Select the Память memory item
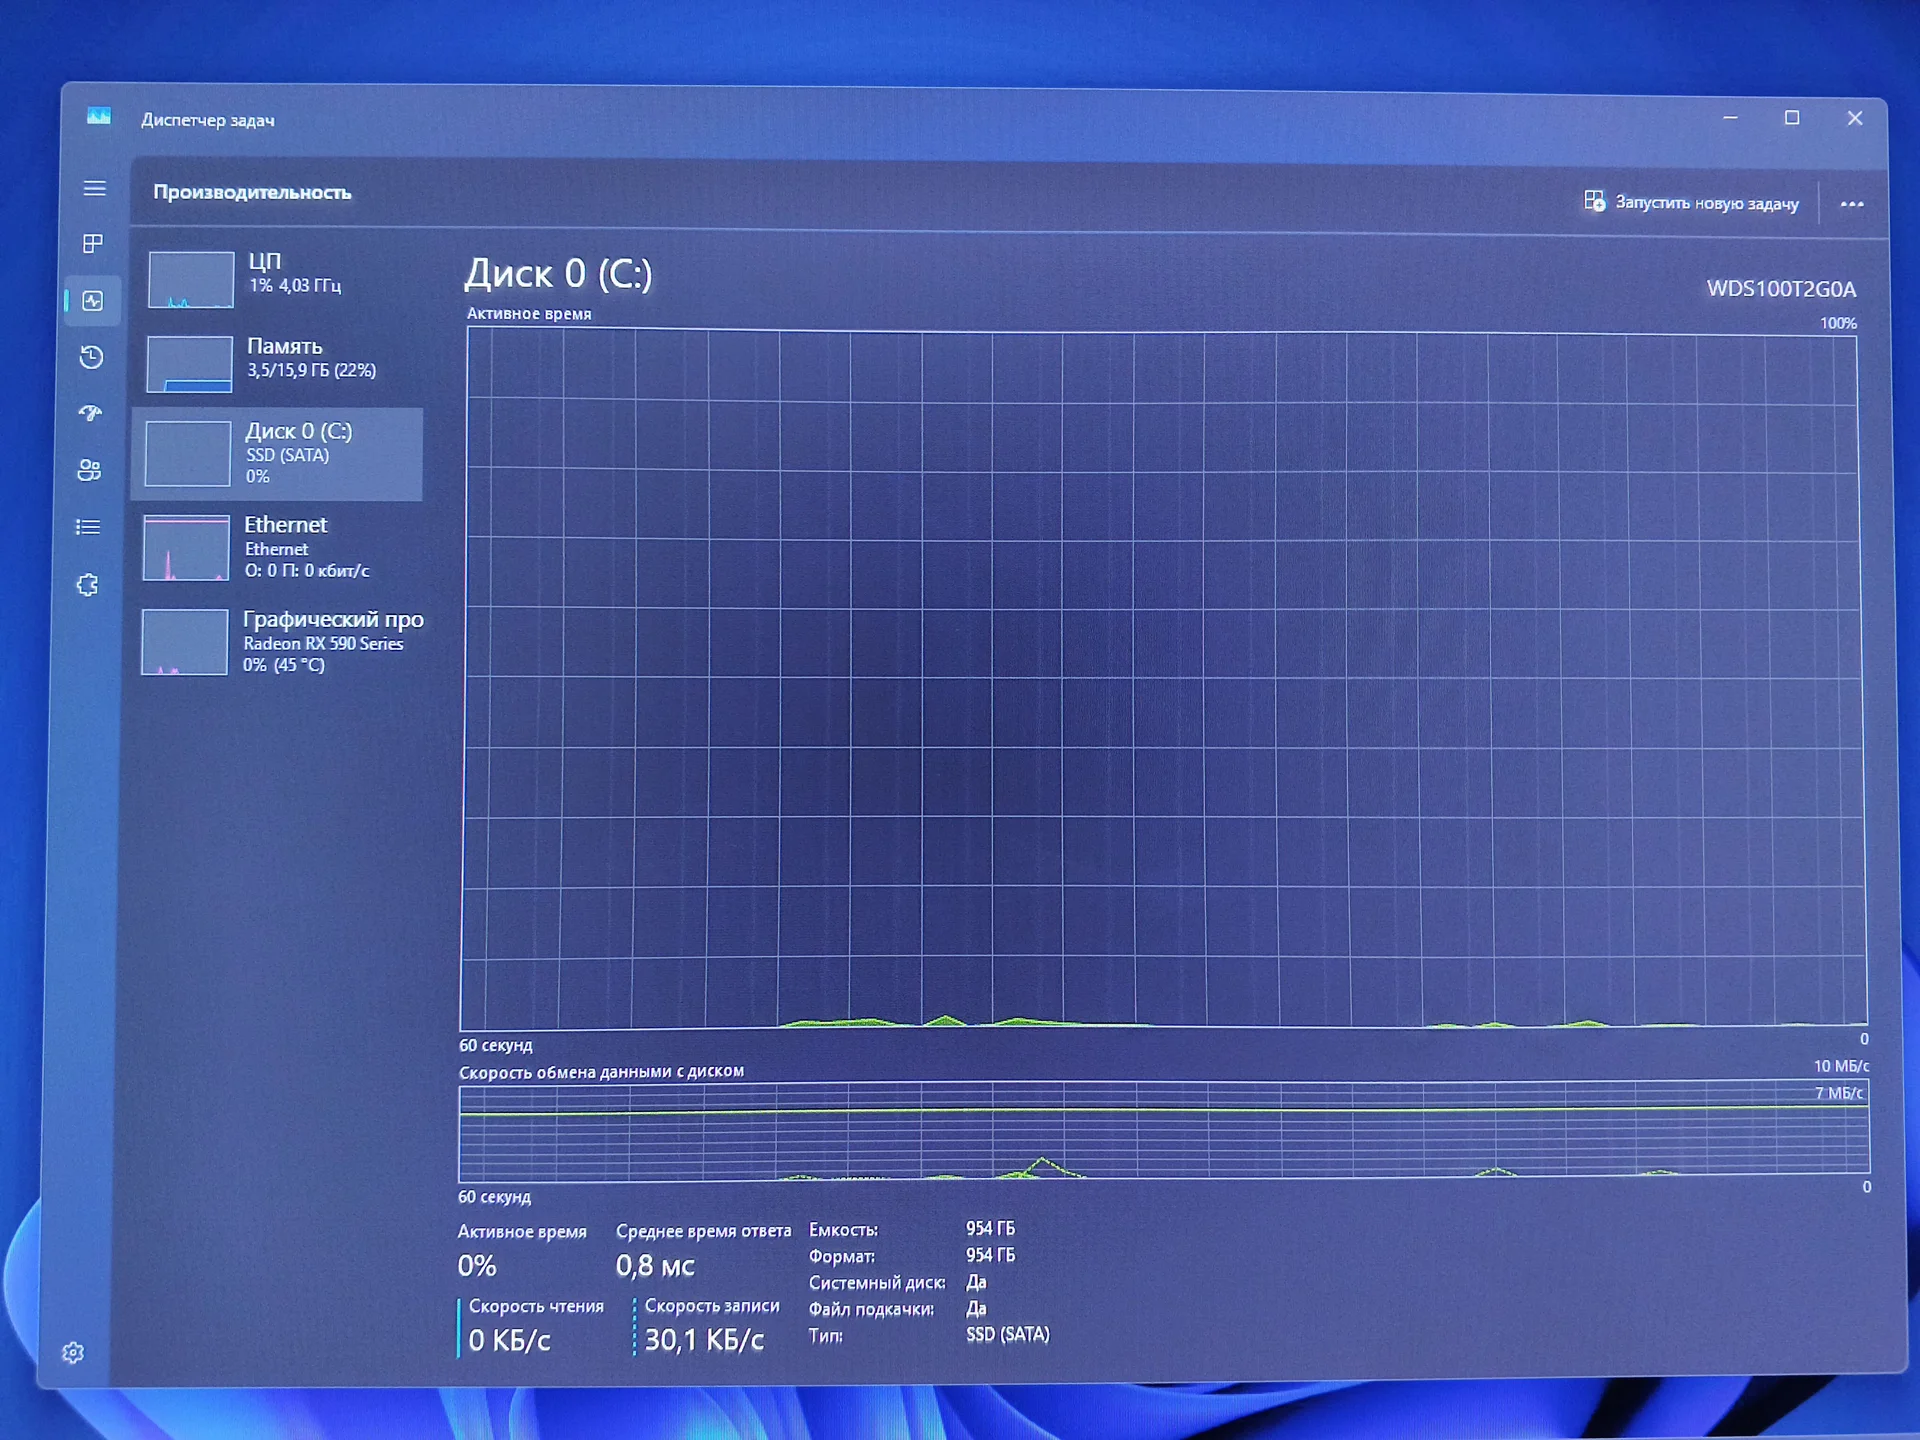This screenshot has width=1920, height=1440. [280, 363]
